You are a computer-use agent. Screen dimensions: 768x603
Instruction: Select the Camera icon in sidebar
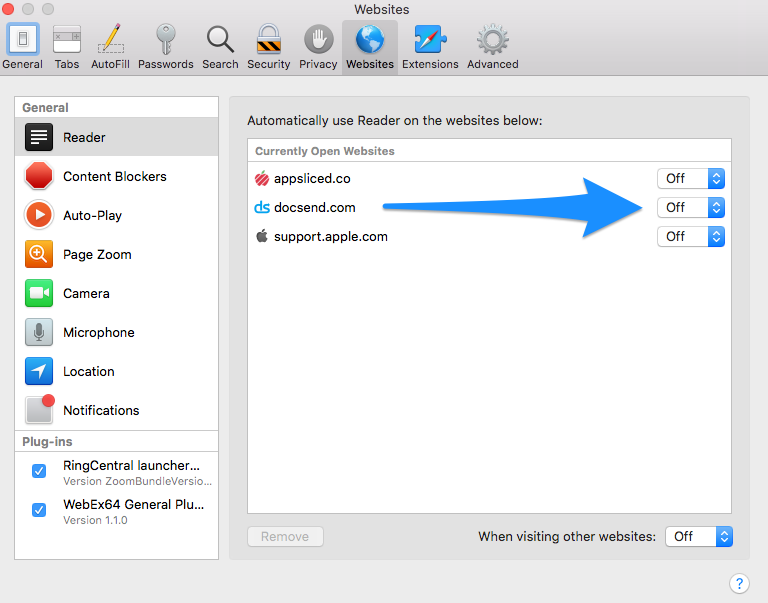point(39,293)
